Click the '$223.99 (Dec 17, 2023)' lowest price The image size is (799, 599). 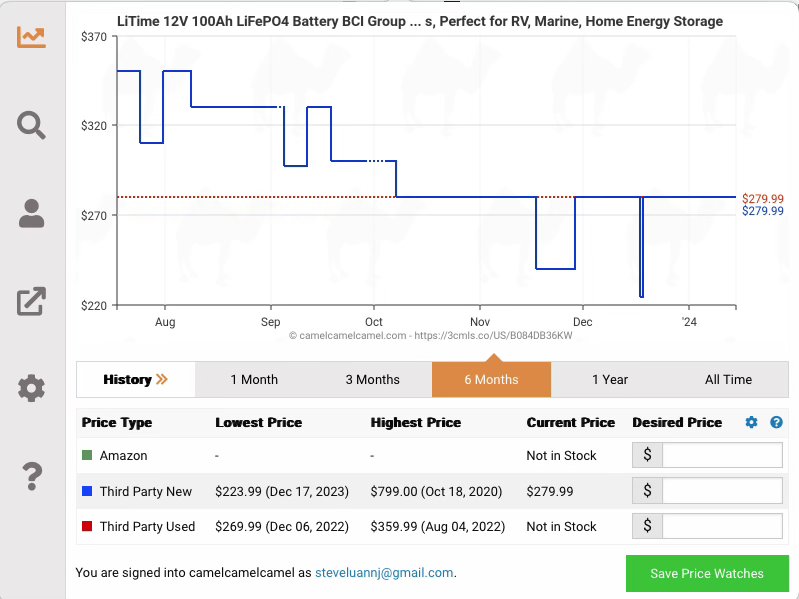tap(282, 492)
